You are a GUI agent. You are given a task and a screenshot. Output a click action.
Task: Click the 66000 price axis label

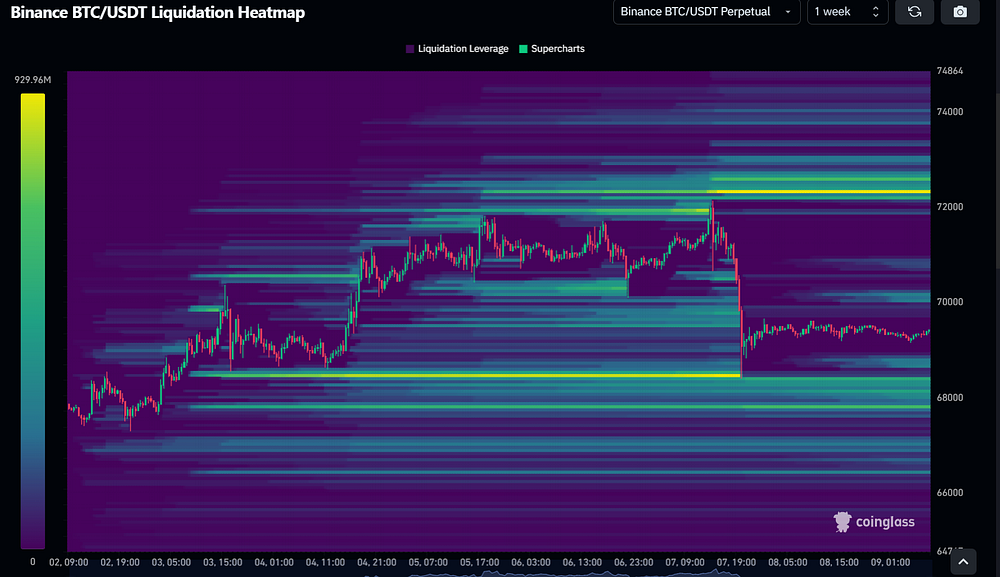pyautogui.click(x=950, y=492)
